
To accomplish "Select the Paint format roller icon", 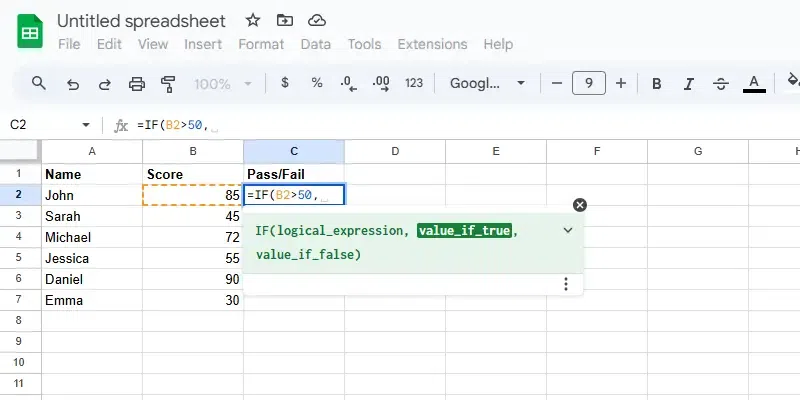I will tap(168, 83).
